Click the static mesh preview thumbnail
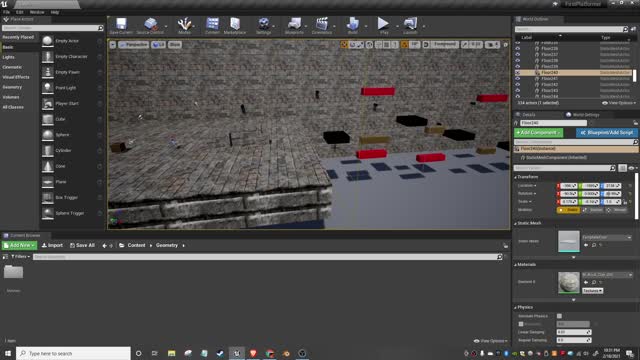Image resolution: width=640 pixels, height=360 pixels. [x=569, y=241]
